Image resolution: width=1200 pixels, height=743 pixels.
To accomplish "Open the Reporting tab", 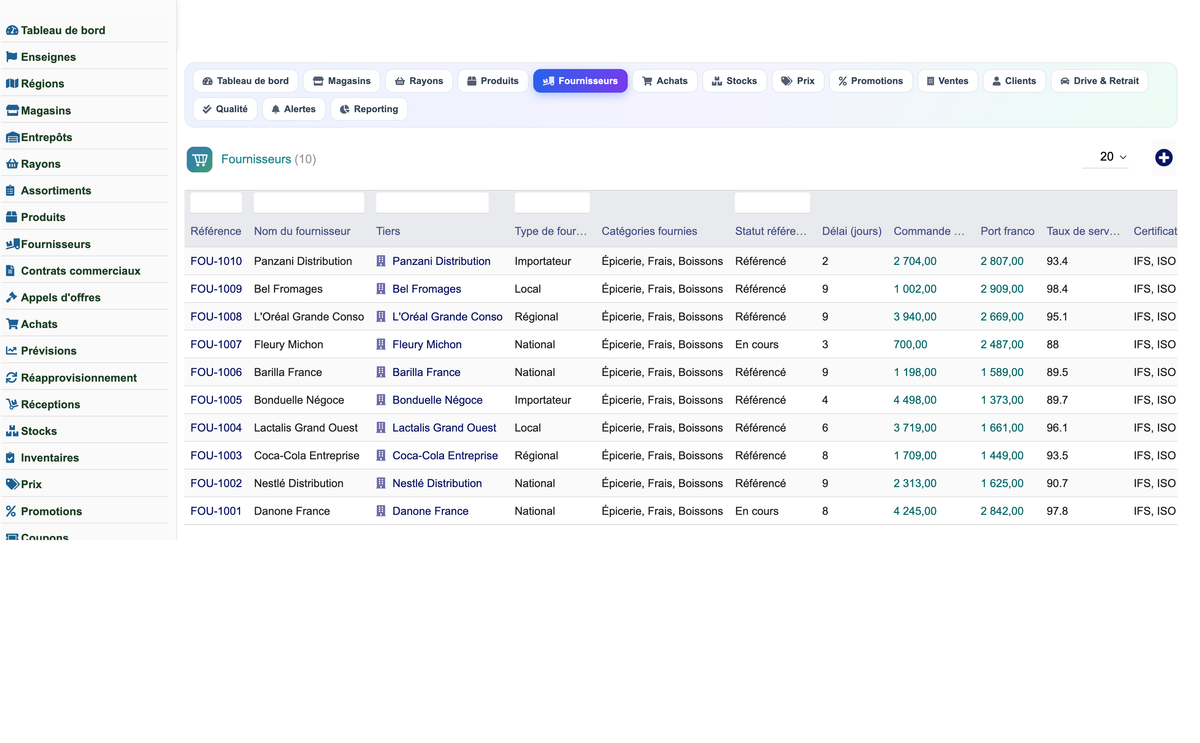I will click(x=369, y=109).
